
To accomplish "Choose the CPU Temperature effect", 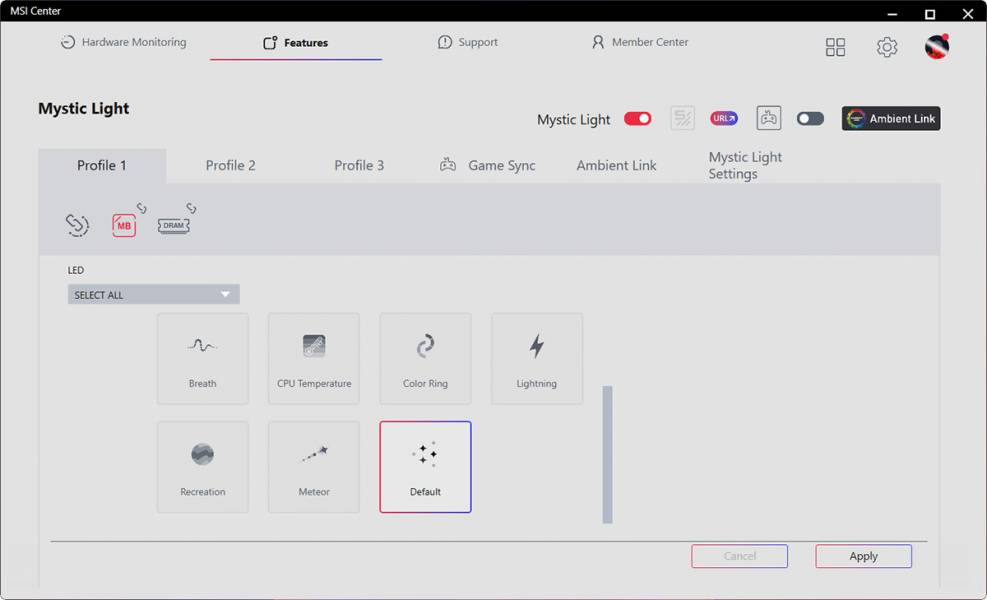I will point(314,358).
